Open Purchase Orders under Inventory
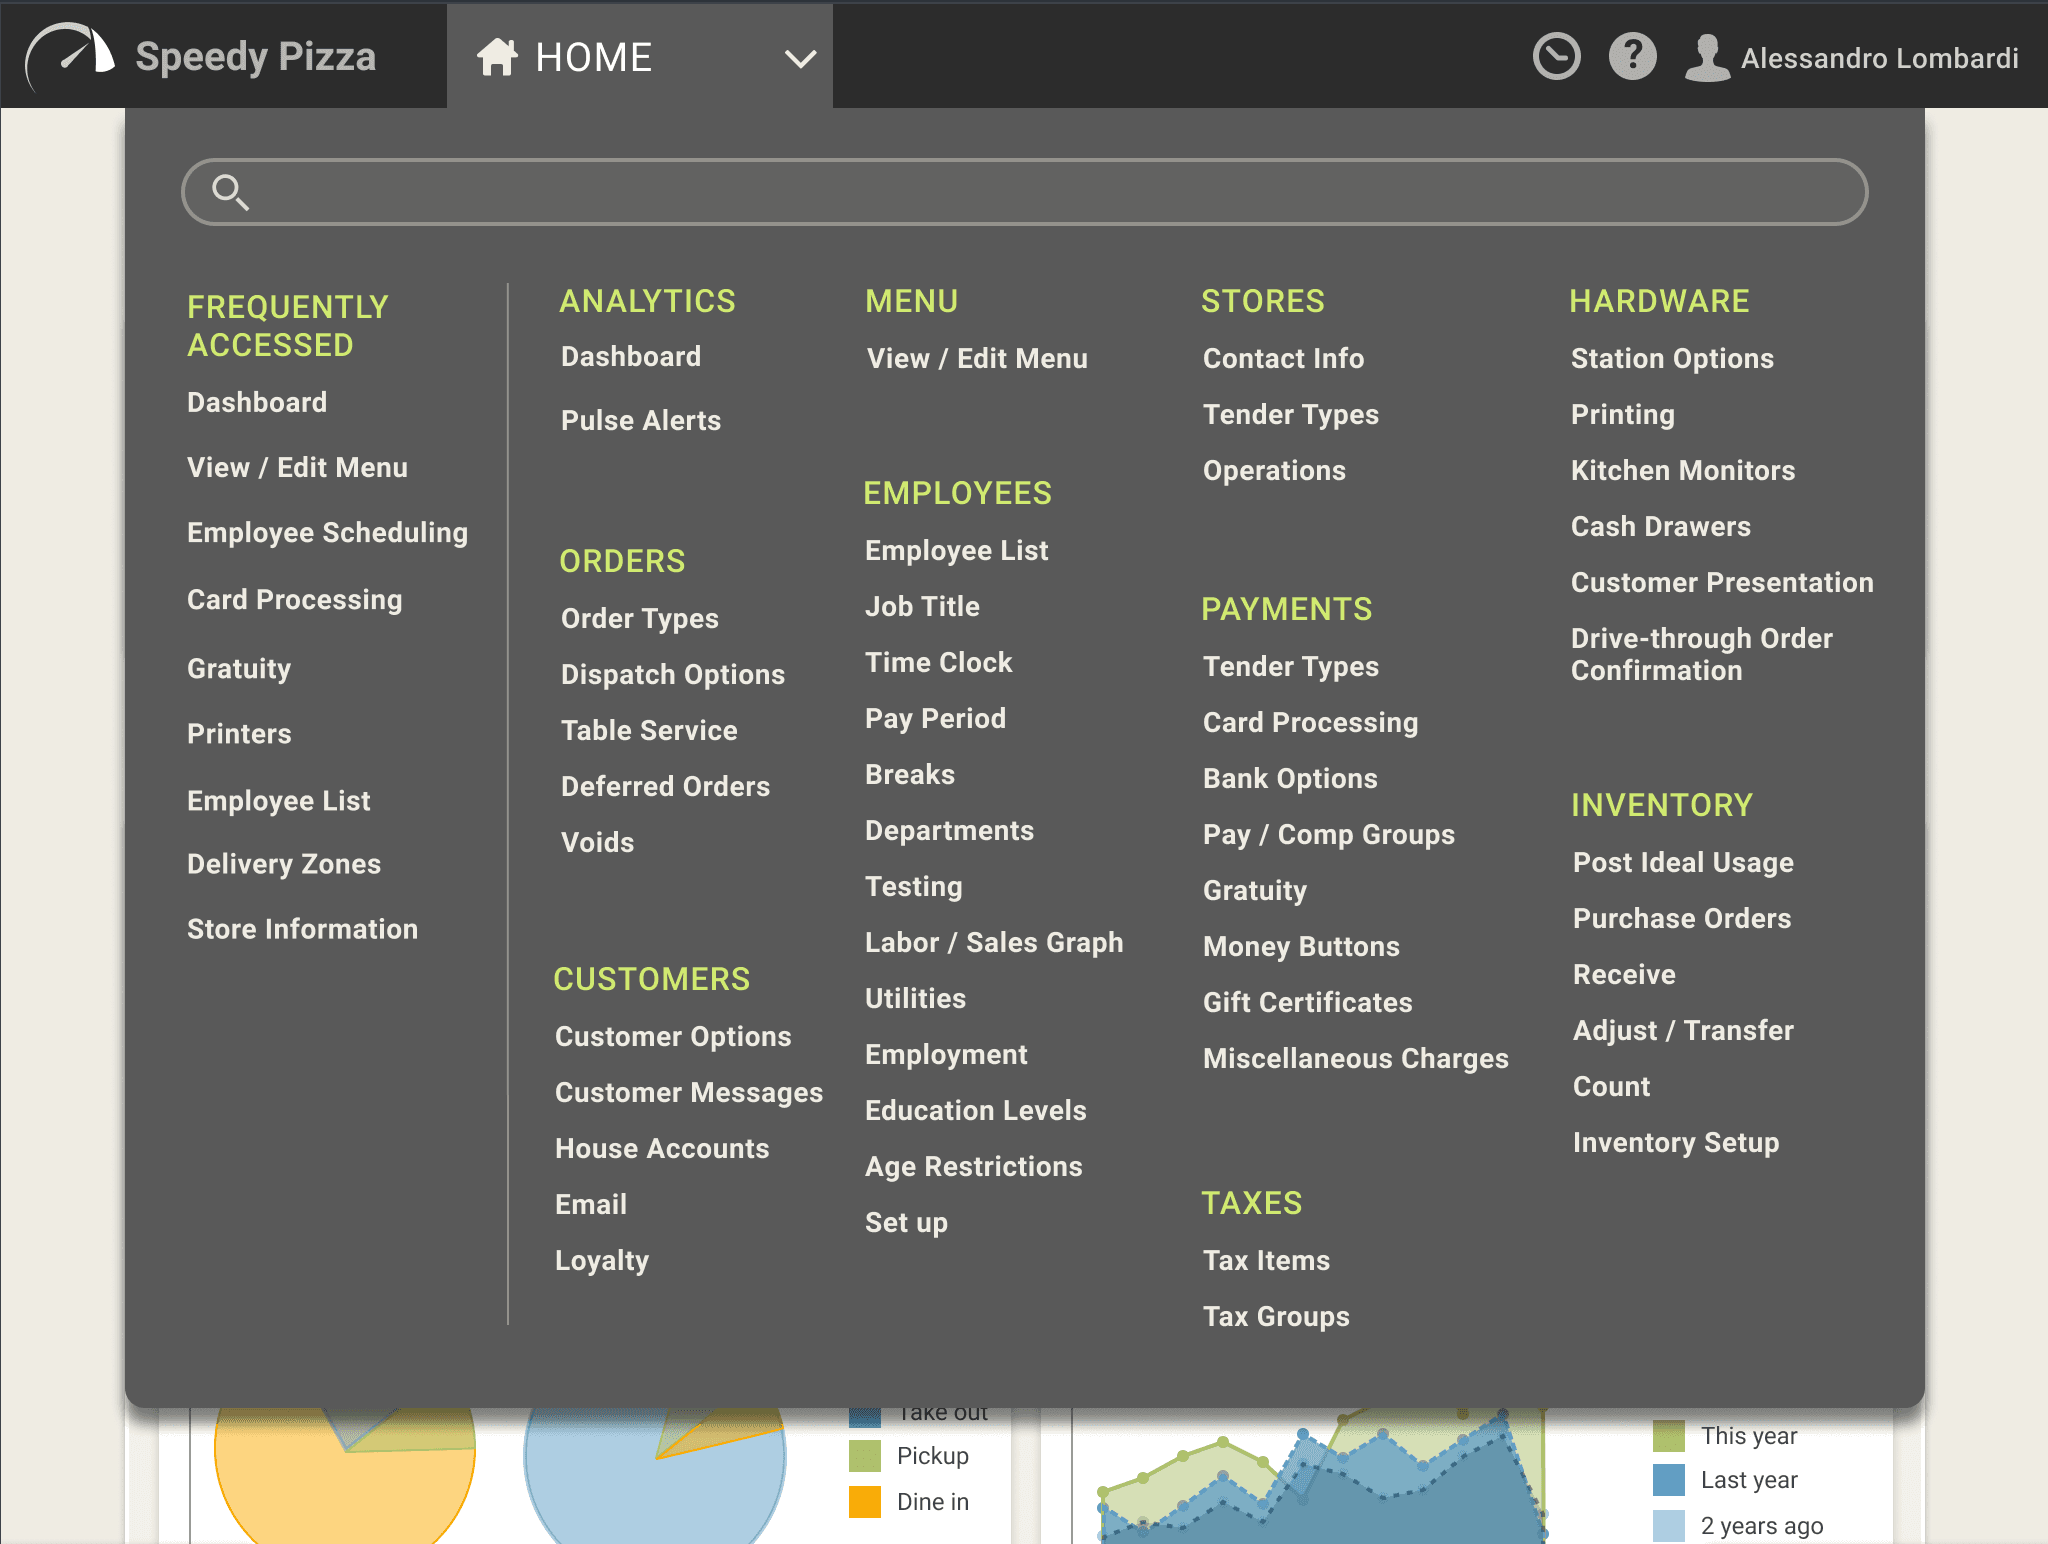This screenshot has width=2048, height=1544. tap(1681, 918)
